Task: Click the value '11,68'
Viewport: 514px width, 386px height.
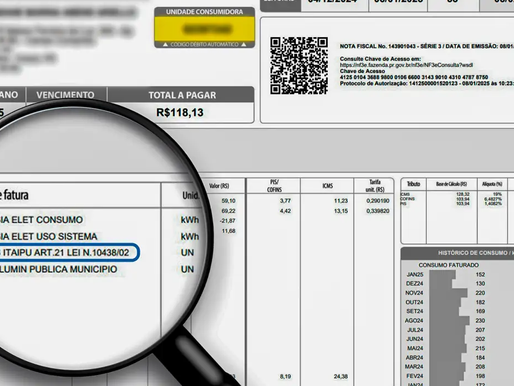Action: (x=229, y=231)
